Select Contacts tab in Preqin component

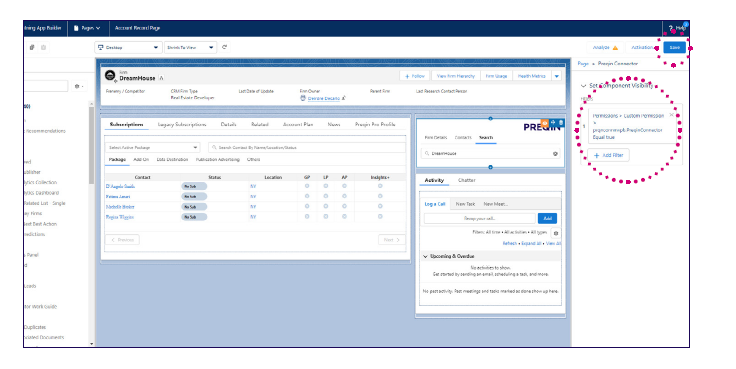click(x=463, y=138)
